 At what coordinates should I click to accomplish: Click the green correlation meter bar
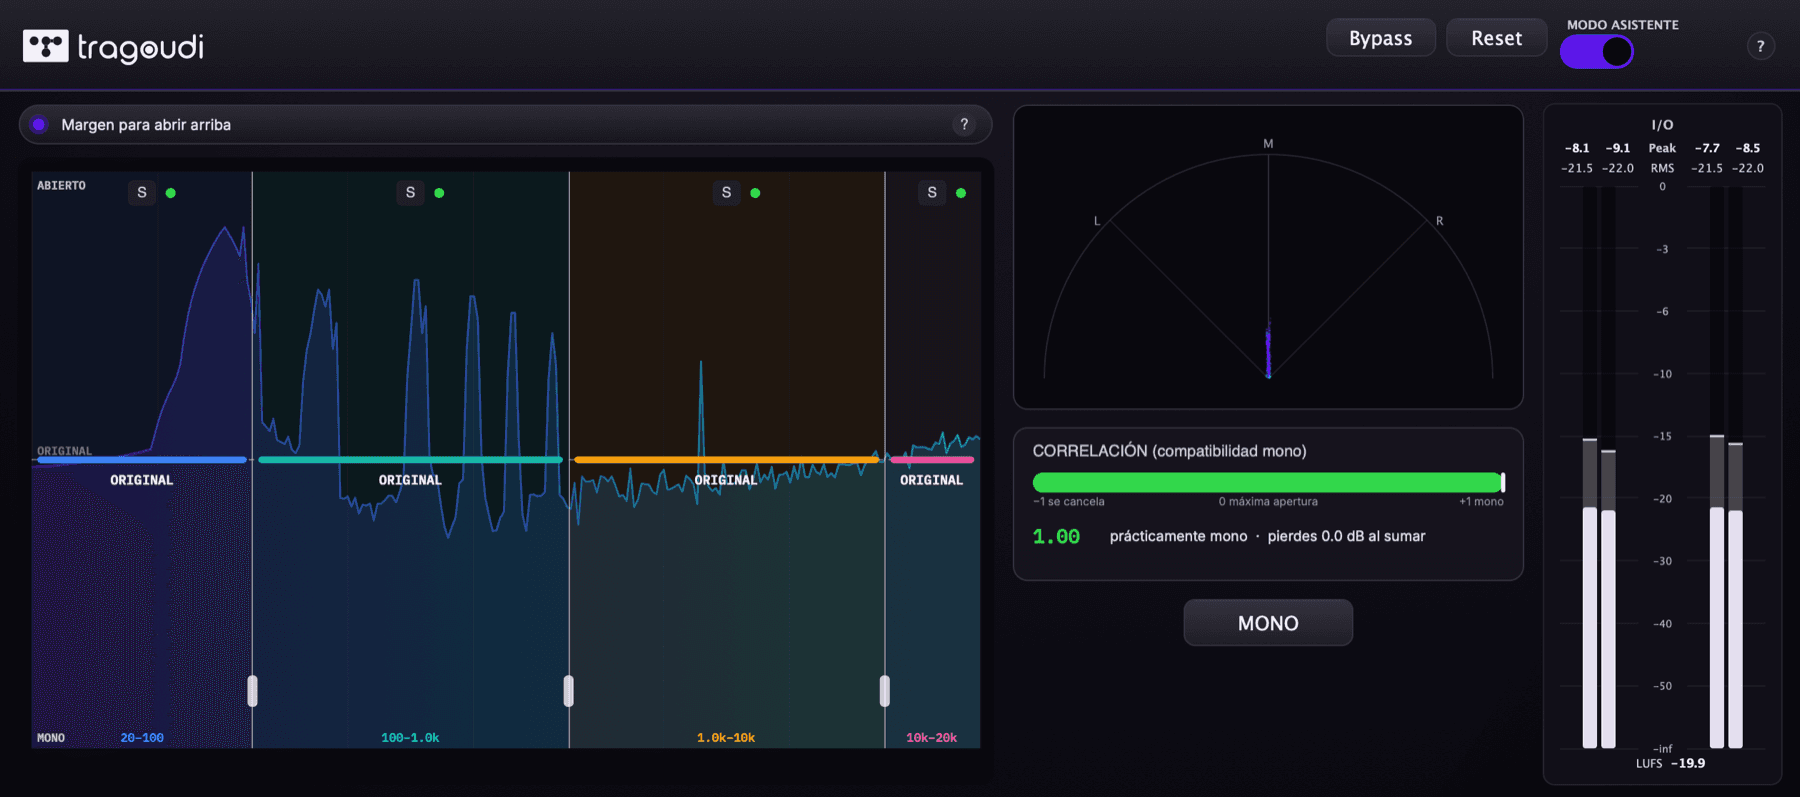pyautogui.click(x=1268, y=482)
